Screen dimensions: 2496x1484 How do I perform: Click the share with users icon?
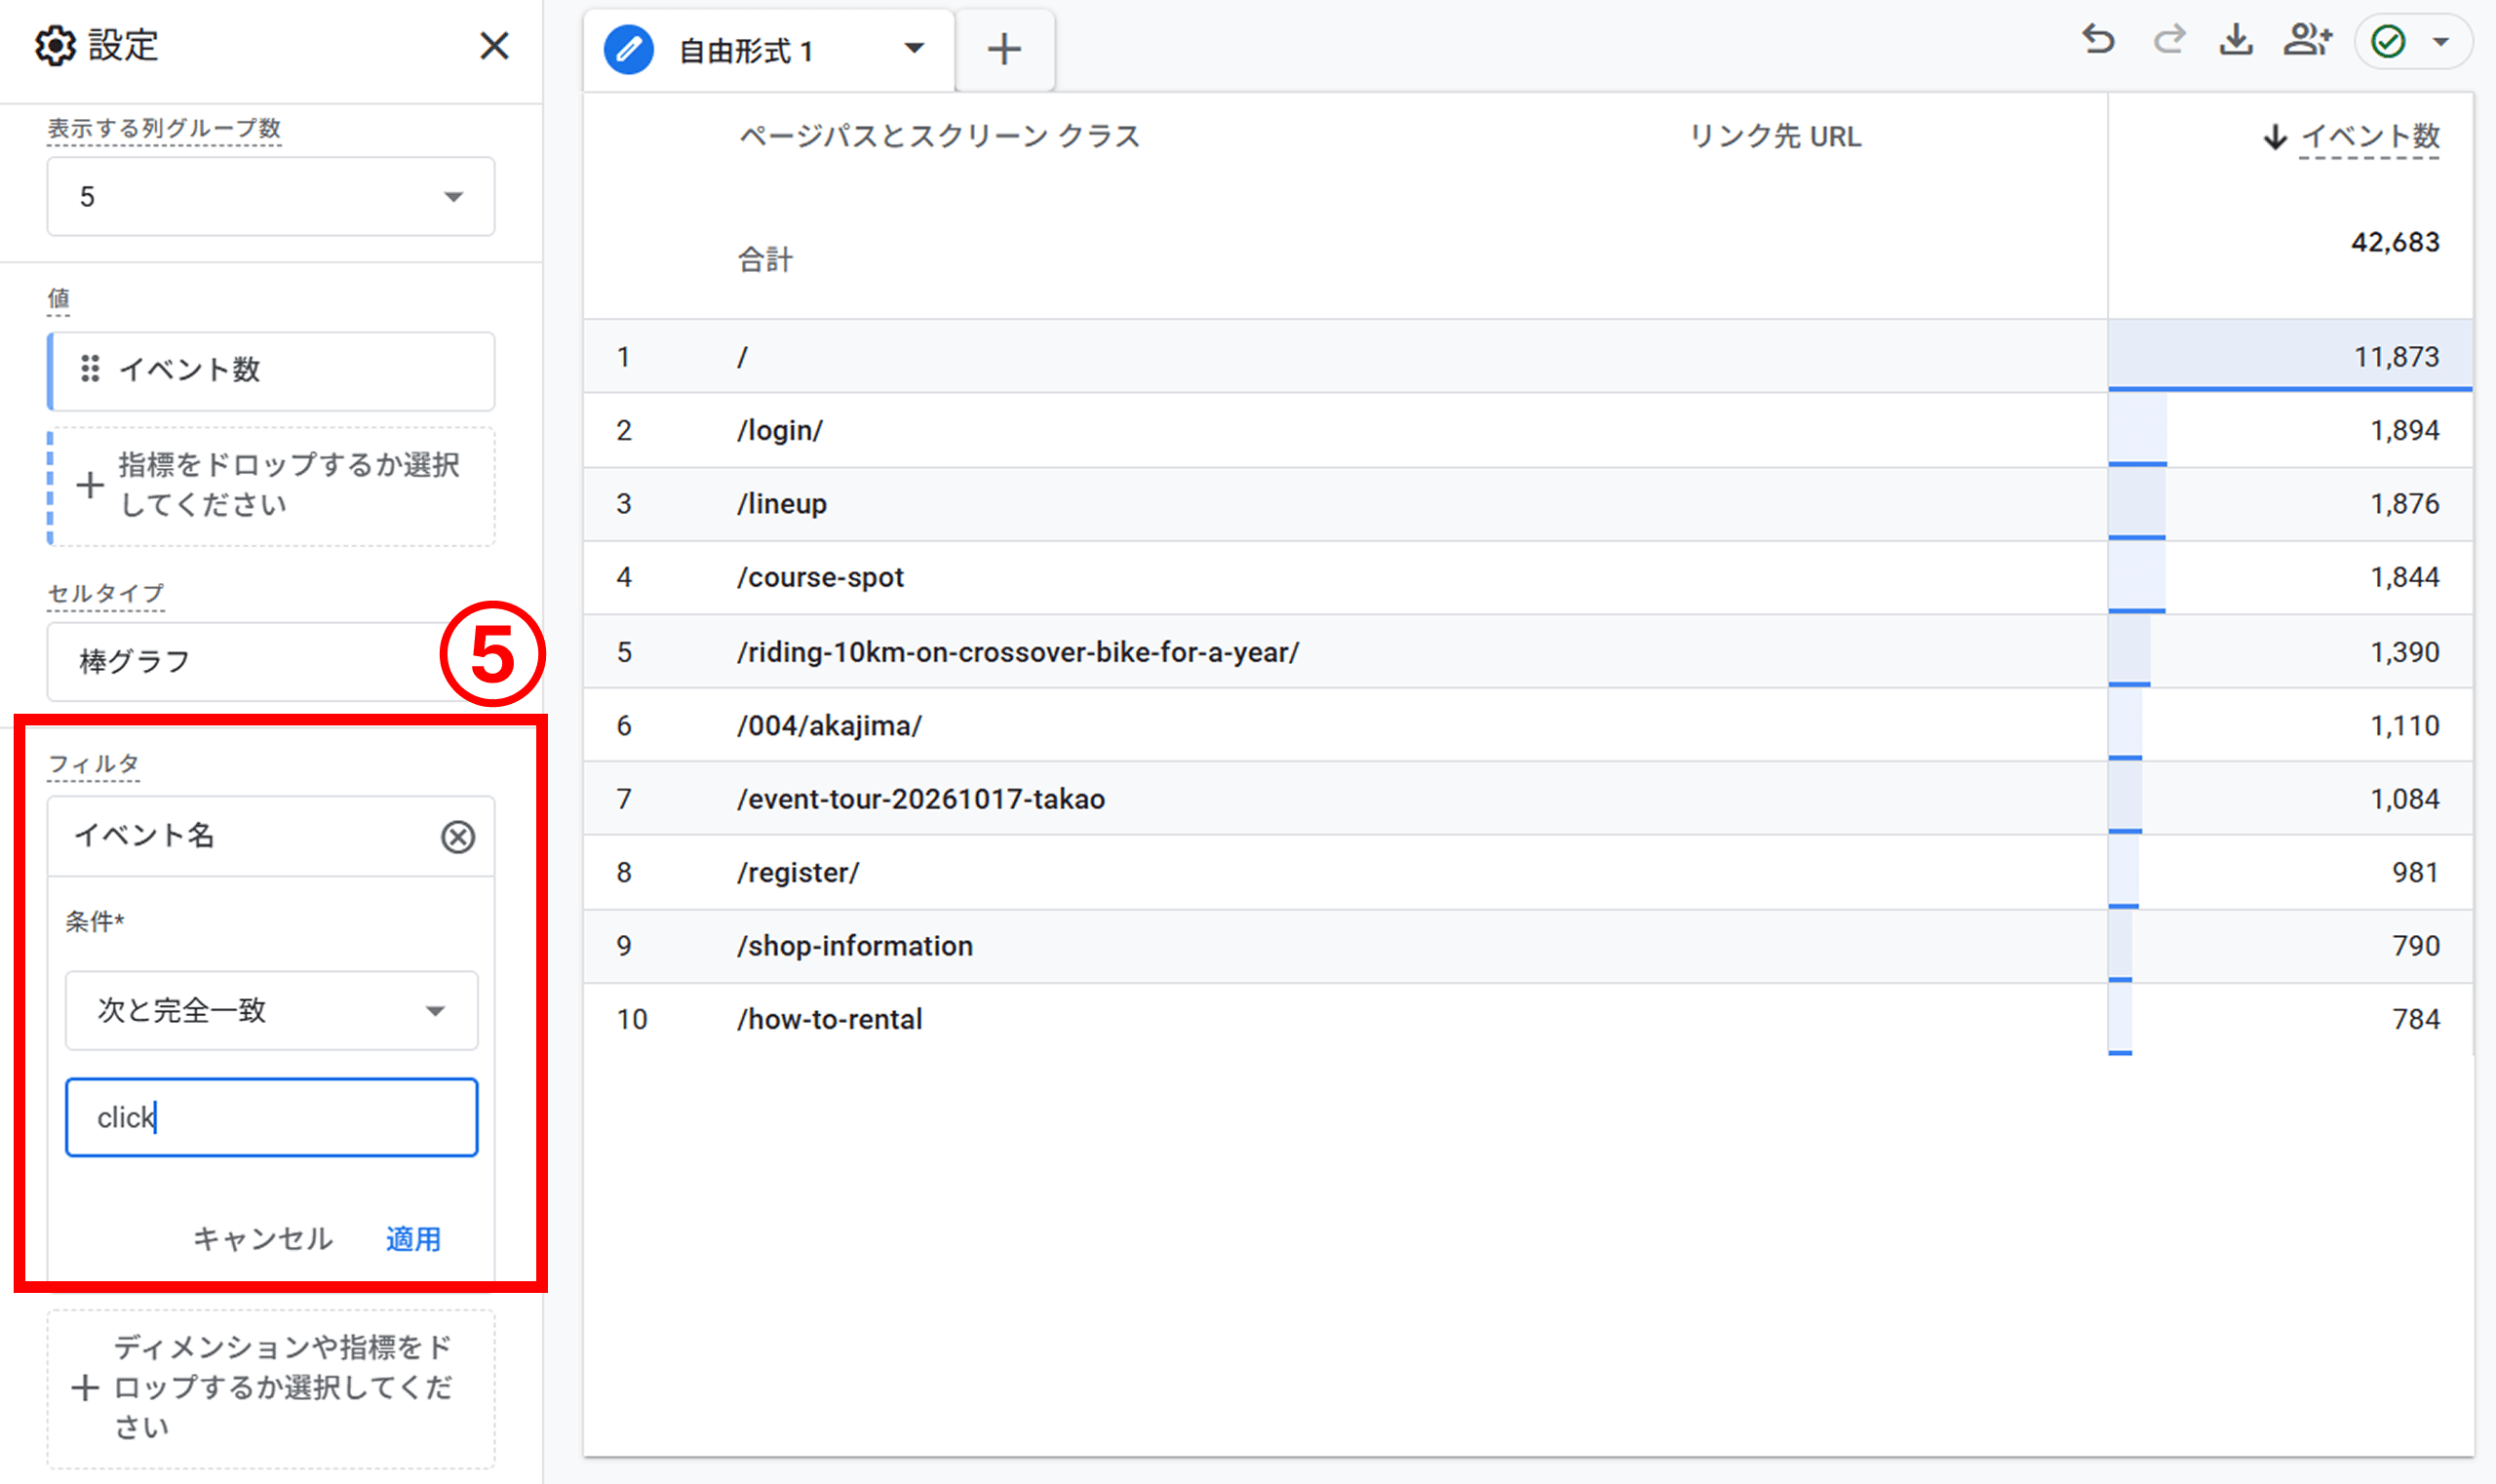point(2308,41)
